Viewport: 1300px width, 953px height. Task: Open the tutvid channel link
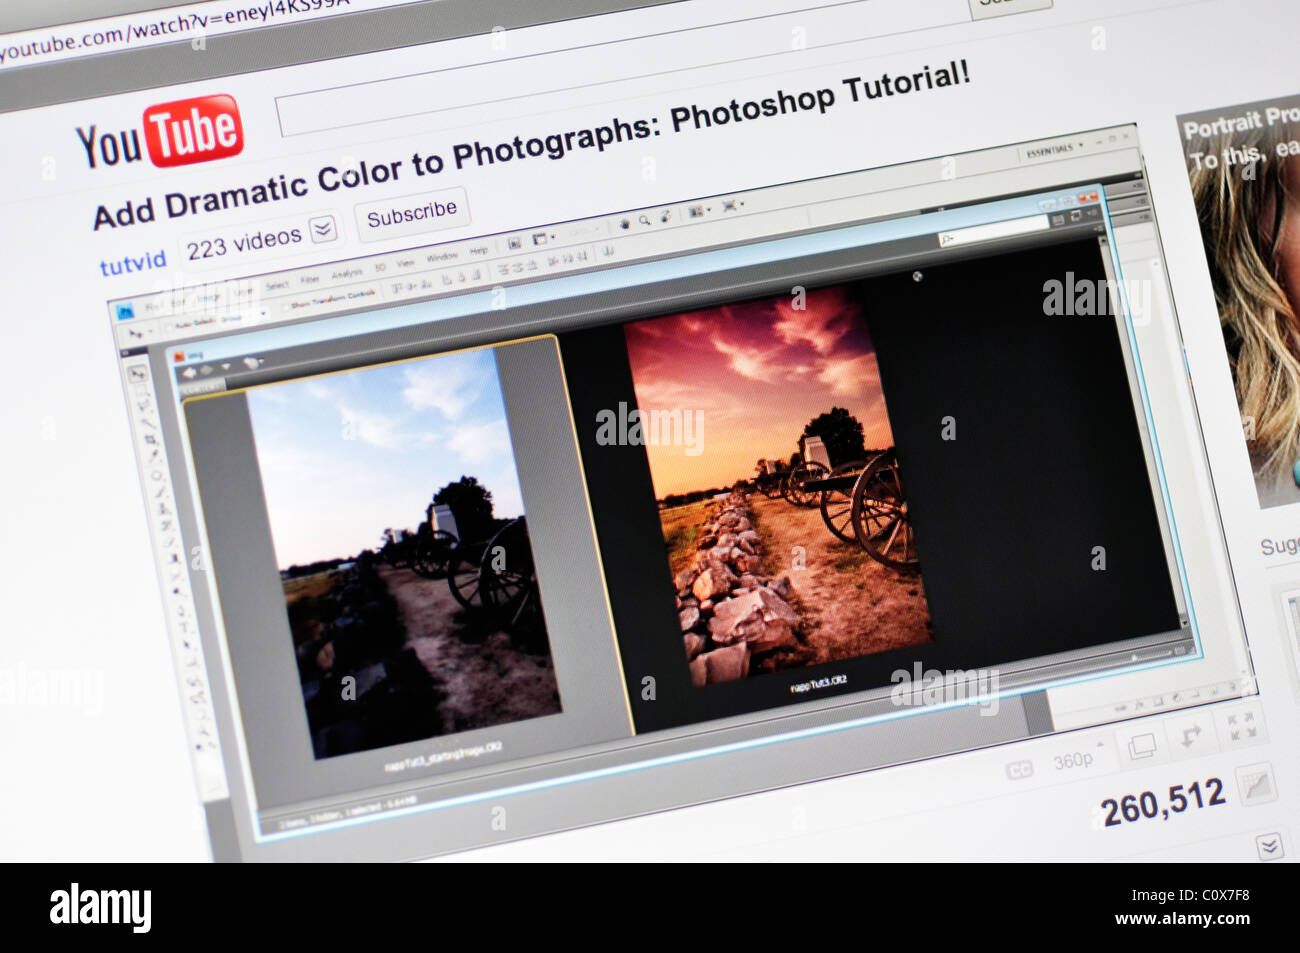click(133, 263)
